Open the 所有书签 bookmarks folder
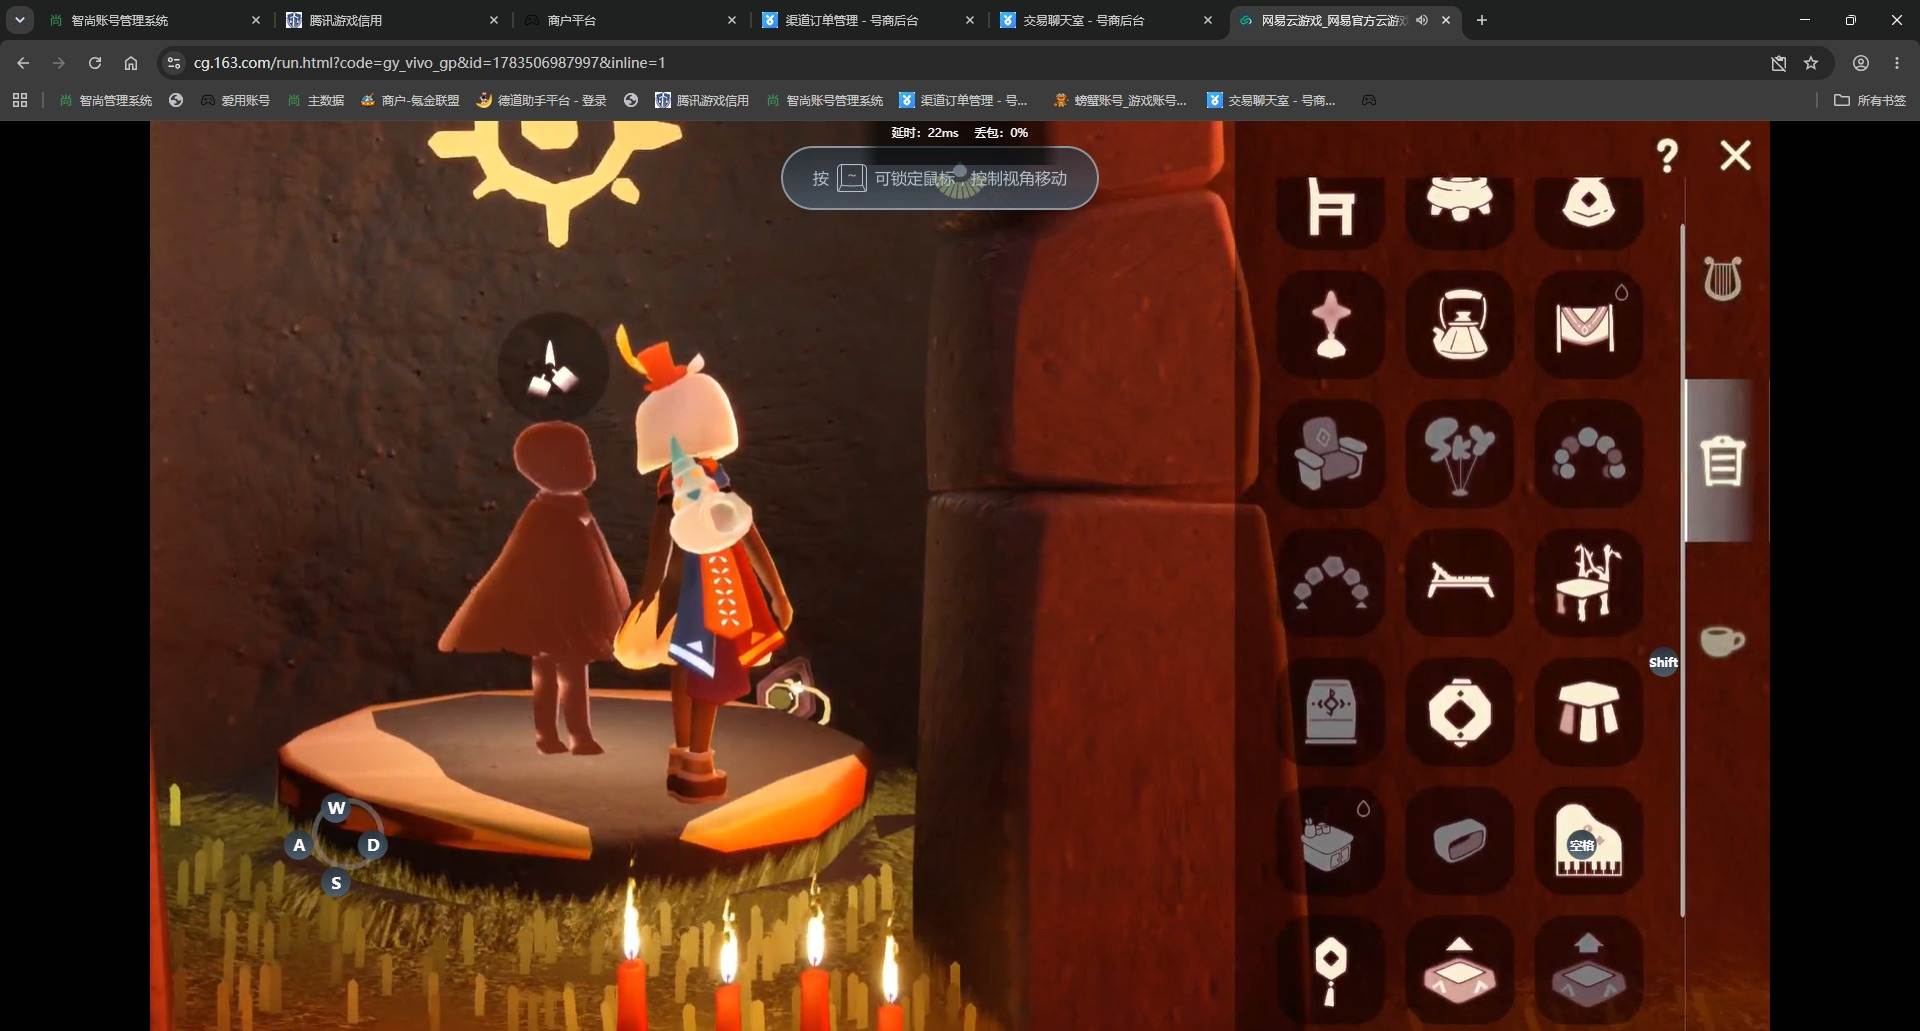1920x1031 pixels. [x=1870, y=100]
